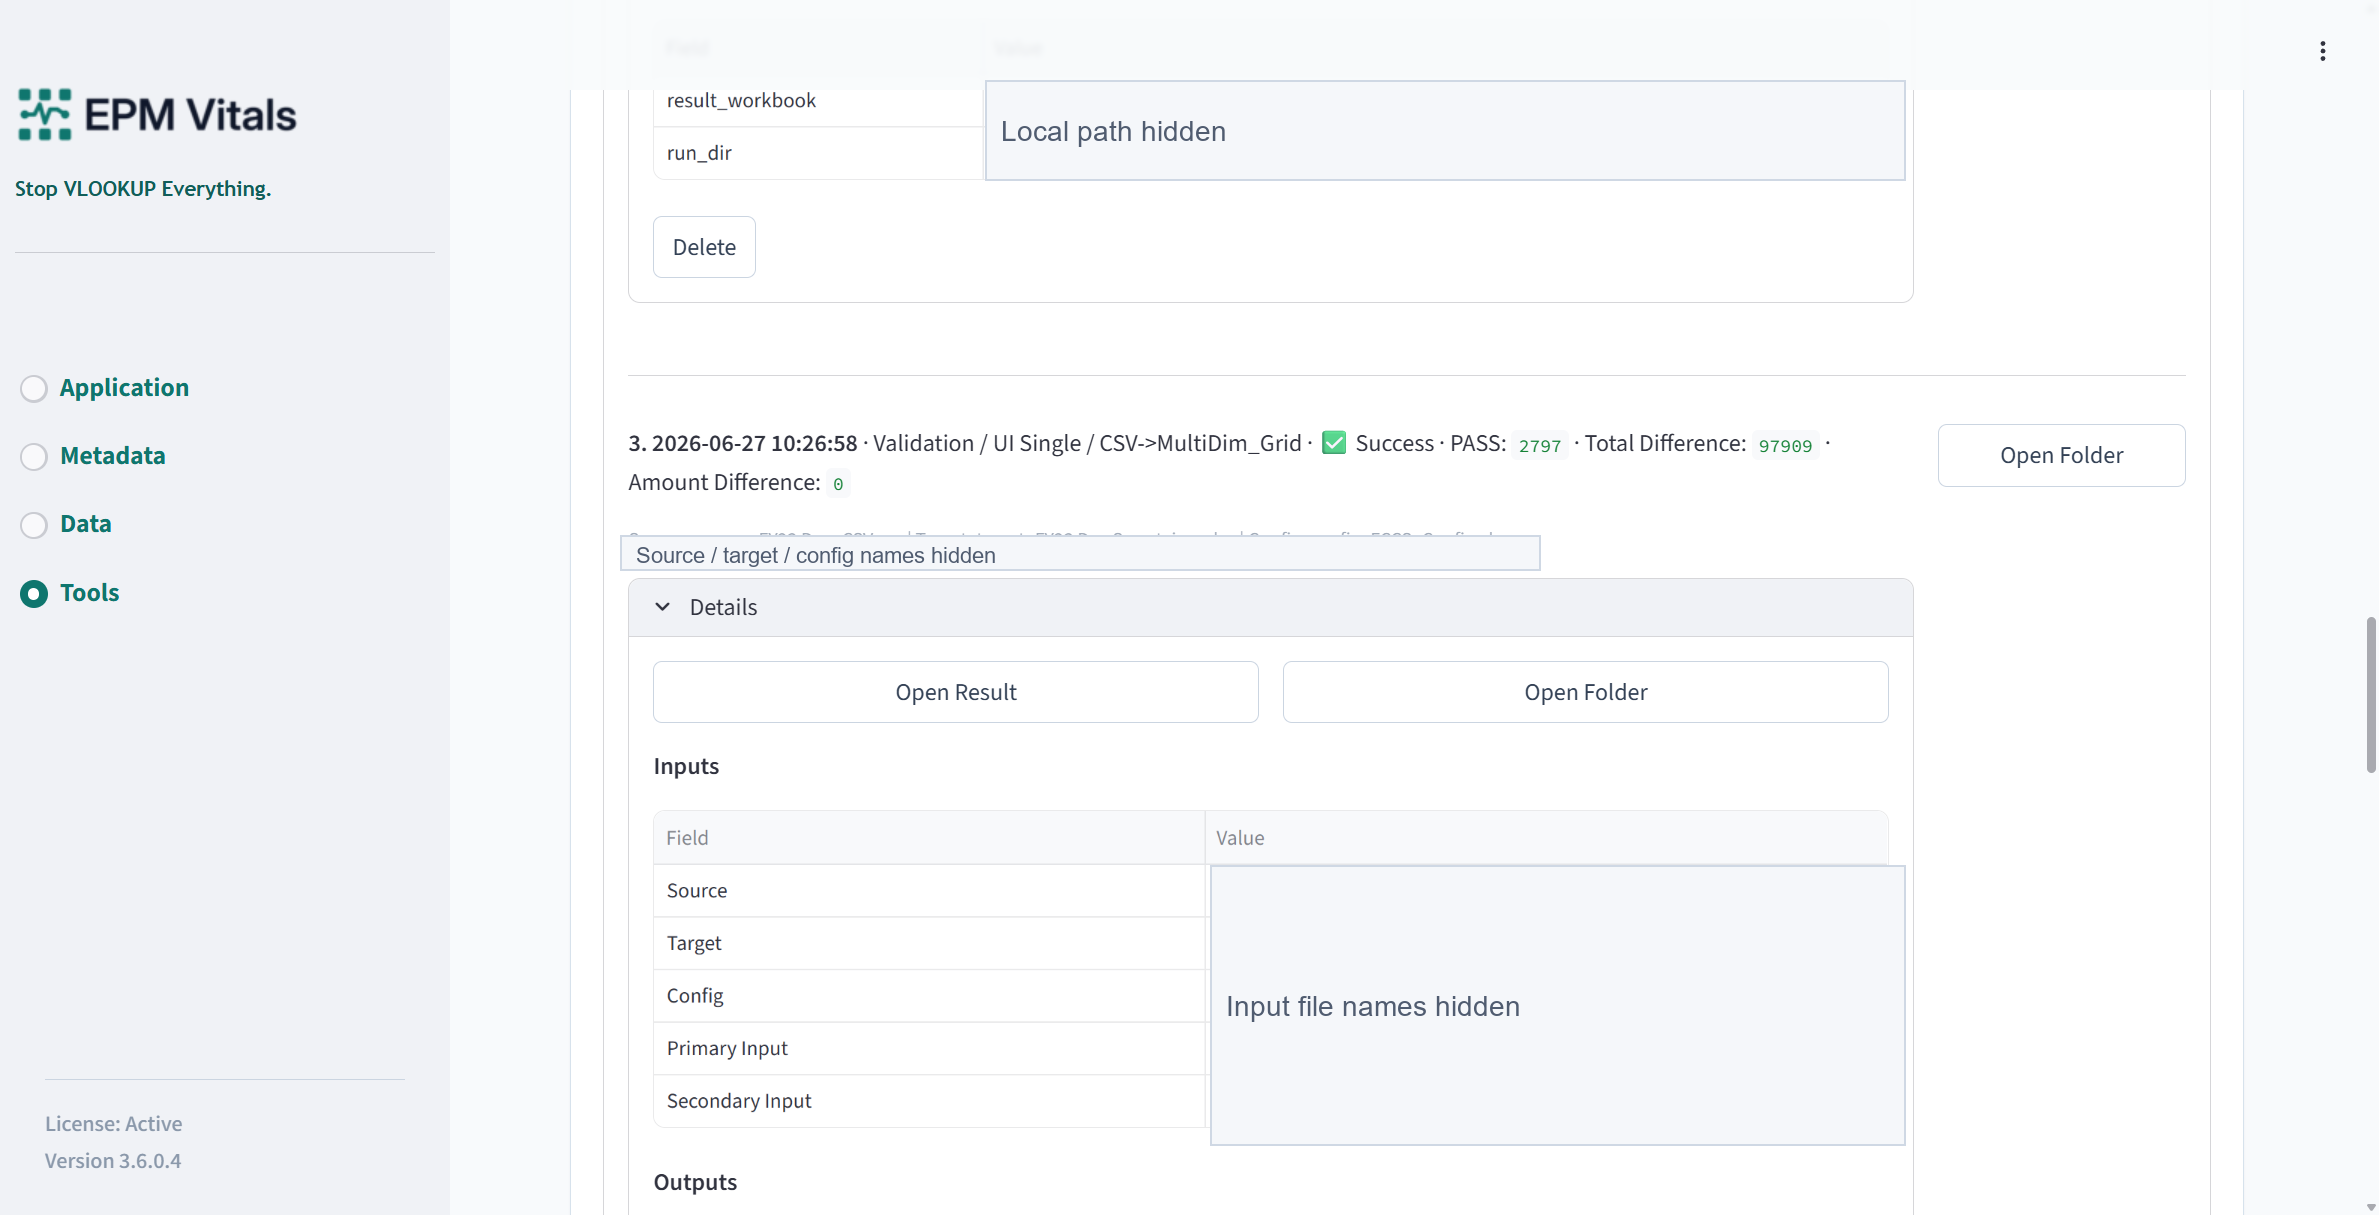Image resolution: width=2379 pixels, height=1215 pixels.
Task: Click the Total Difference value 97909
Action: pyautogui.click(x=1785, y=445)
